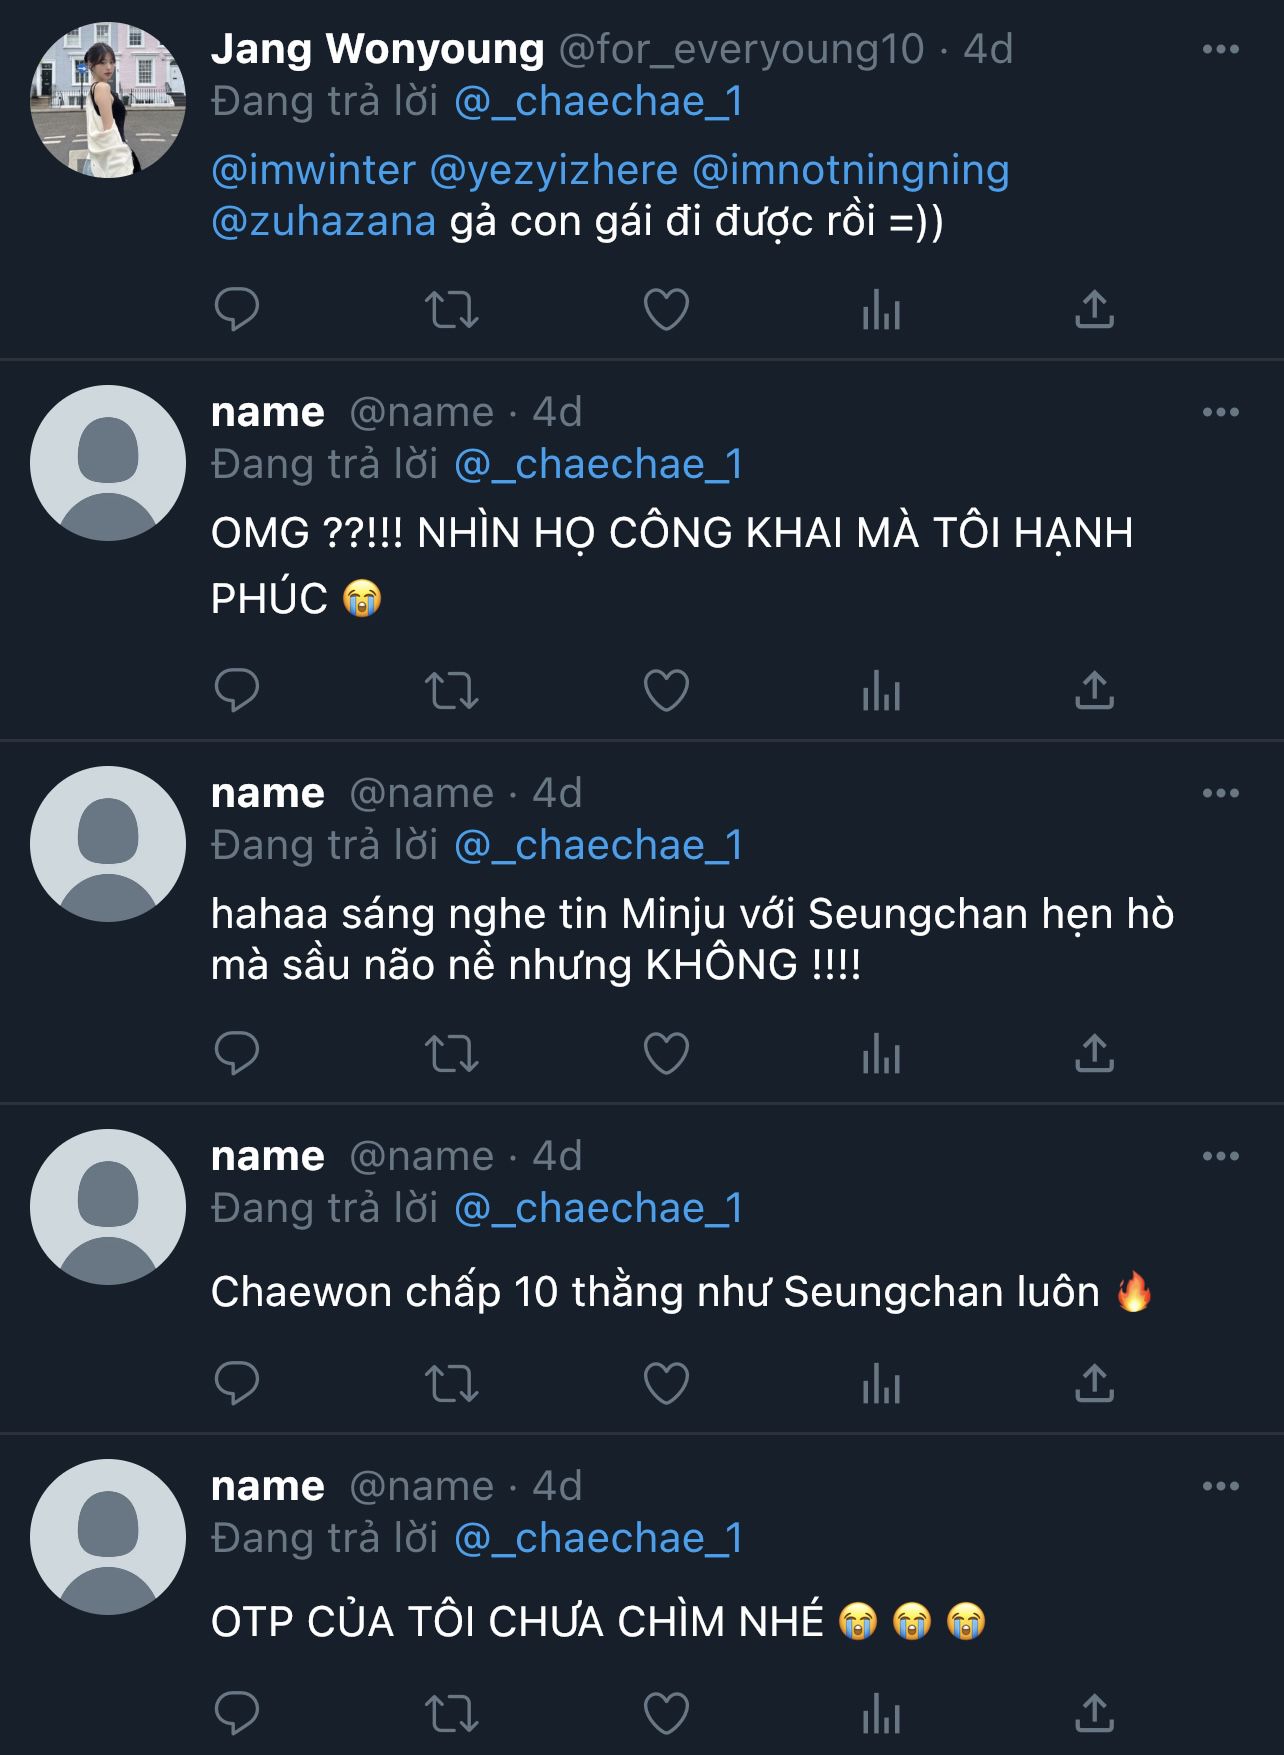Retweet the "hahaa sáng nghe tin" tweet

452,1053
